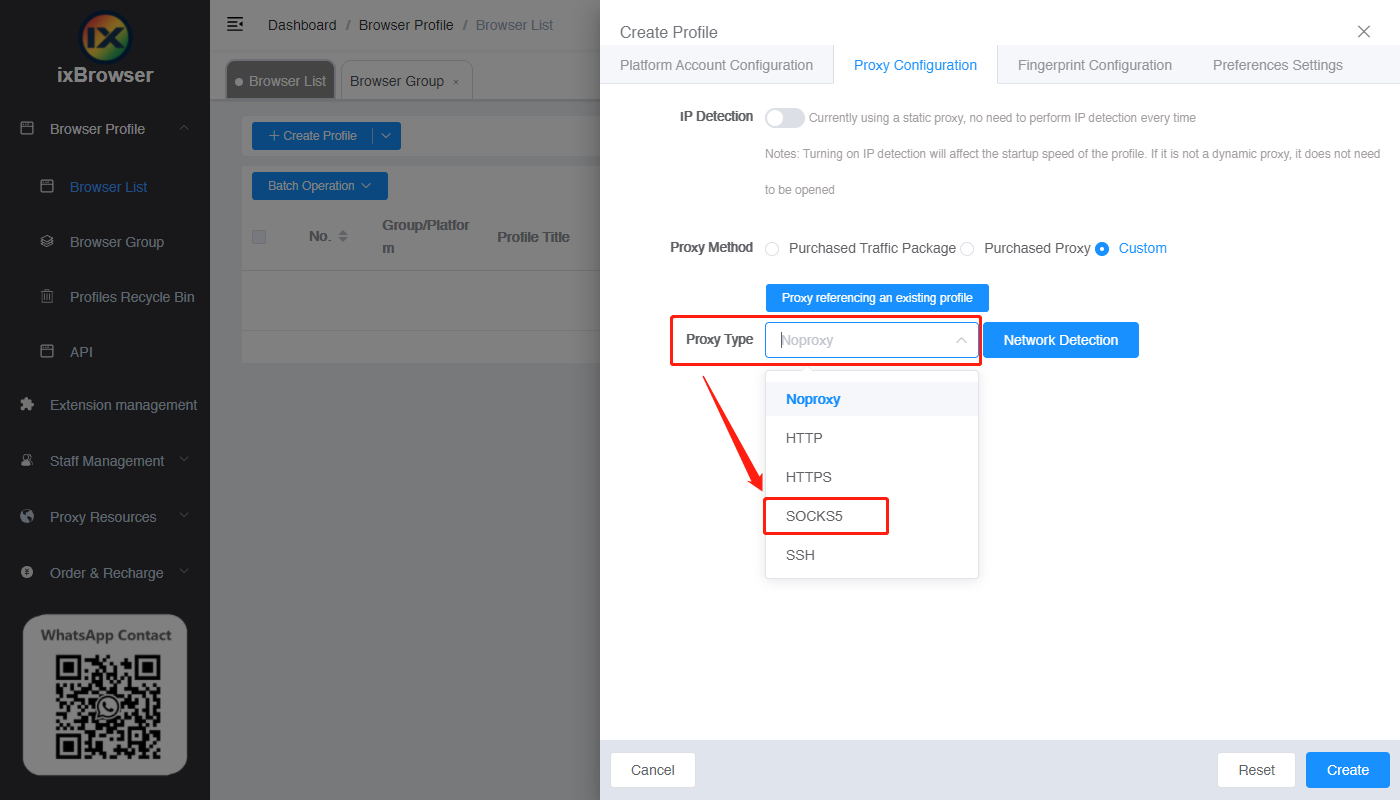The height and width of the screenshot is (800, 1400).
Task: Expand the Staff Management sidebar menu
Action: click(x=184, y=461)
